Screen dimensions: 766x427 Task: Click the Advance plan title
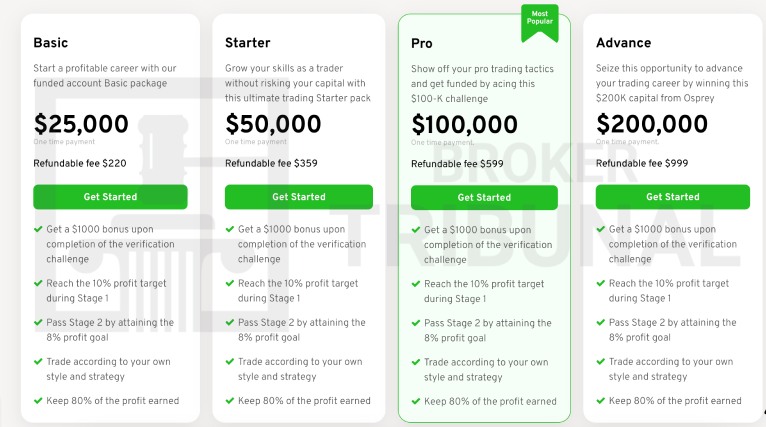tap(623, 43)
